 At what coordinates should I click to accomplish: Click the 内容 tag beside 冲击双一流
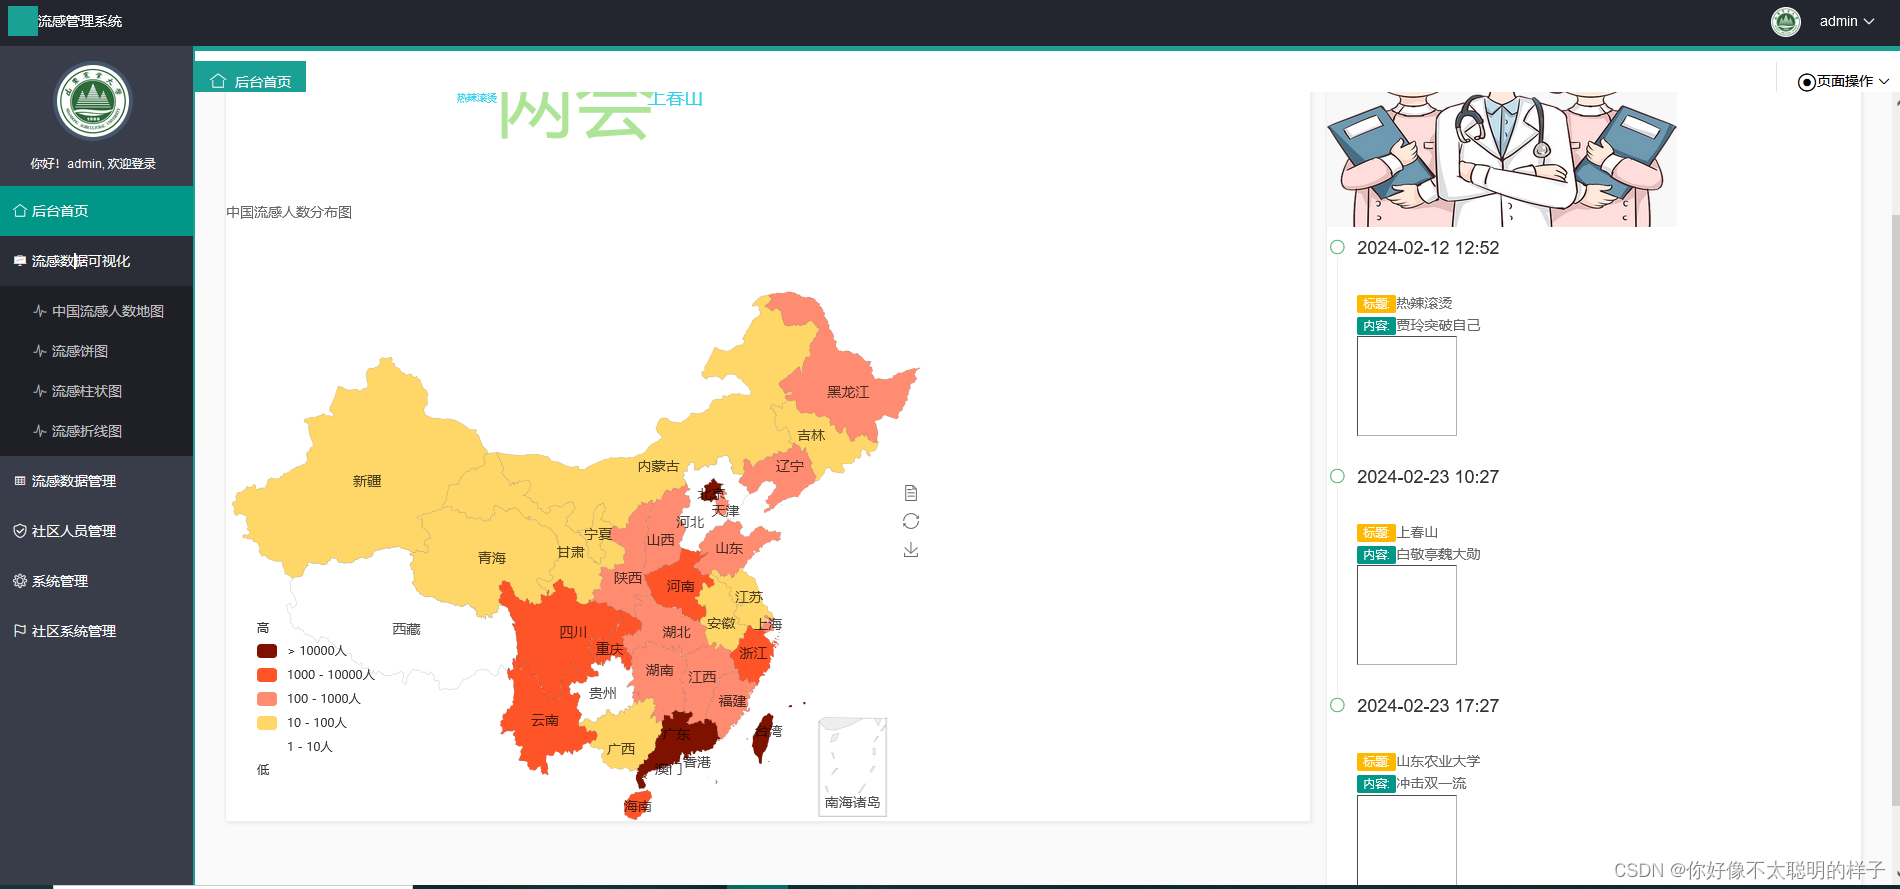click(x=1376, y=783)
